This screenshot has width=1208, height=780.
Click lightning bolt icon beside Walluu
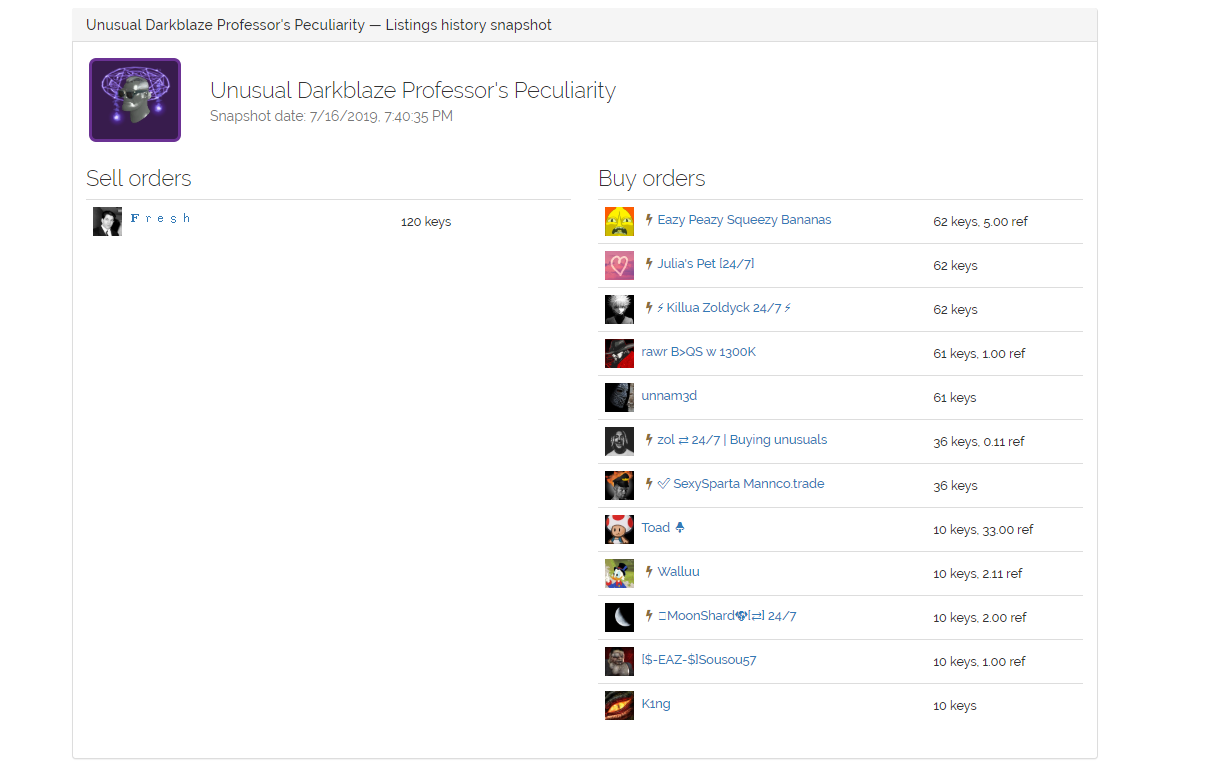pos(648,572)
